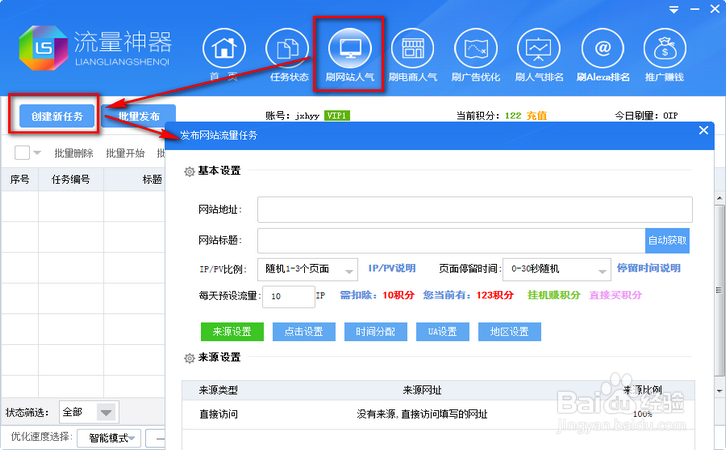Open the 首页 home icon

[x=224, y=49]
